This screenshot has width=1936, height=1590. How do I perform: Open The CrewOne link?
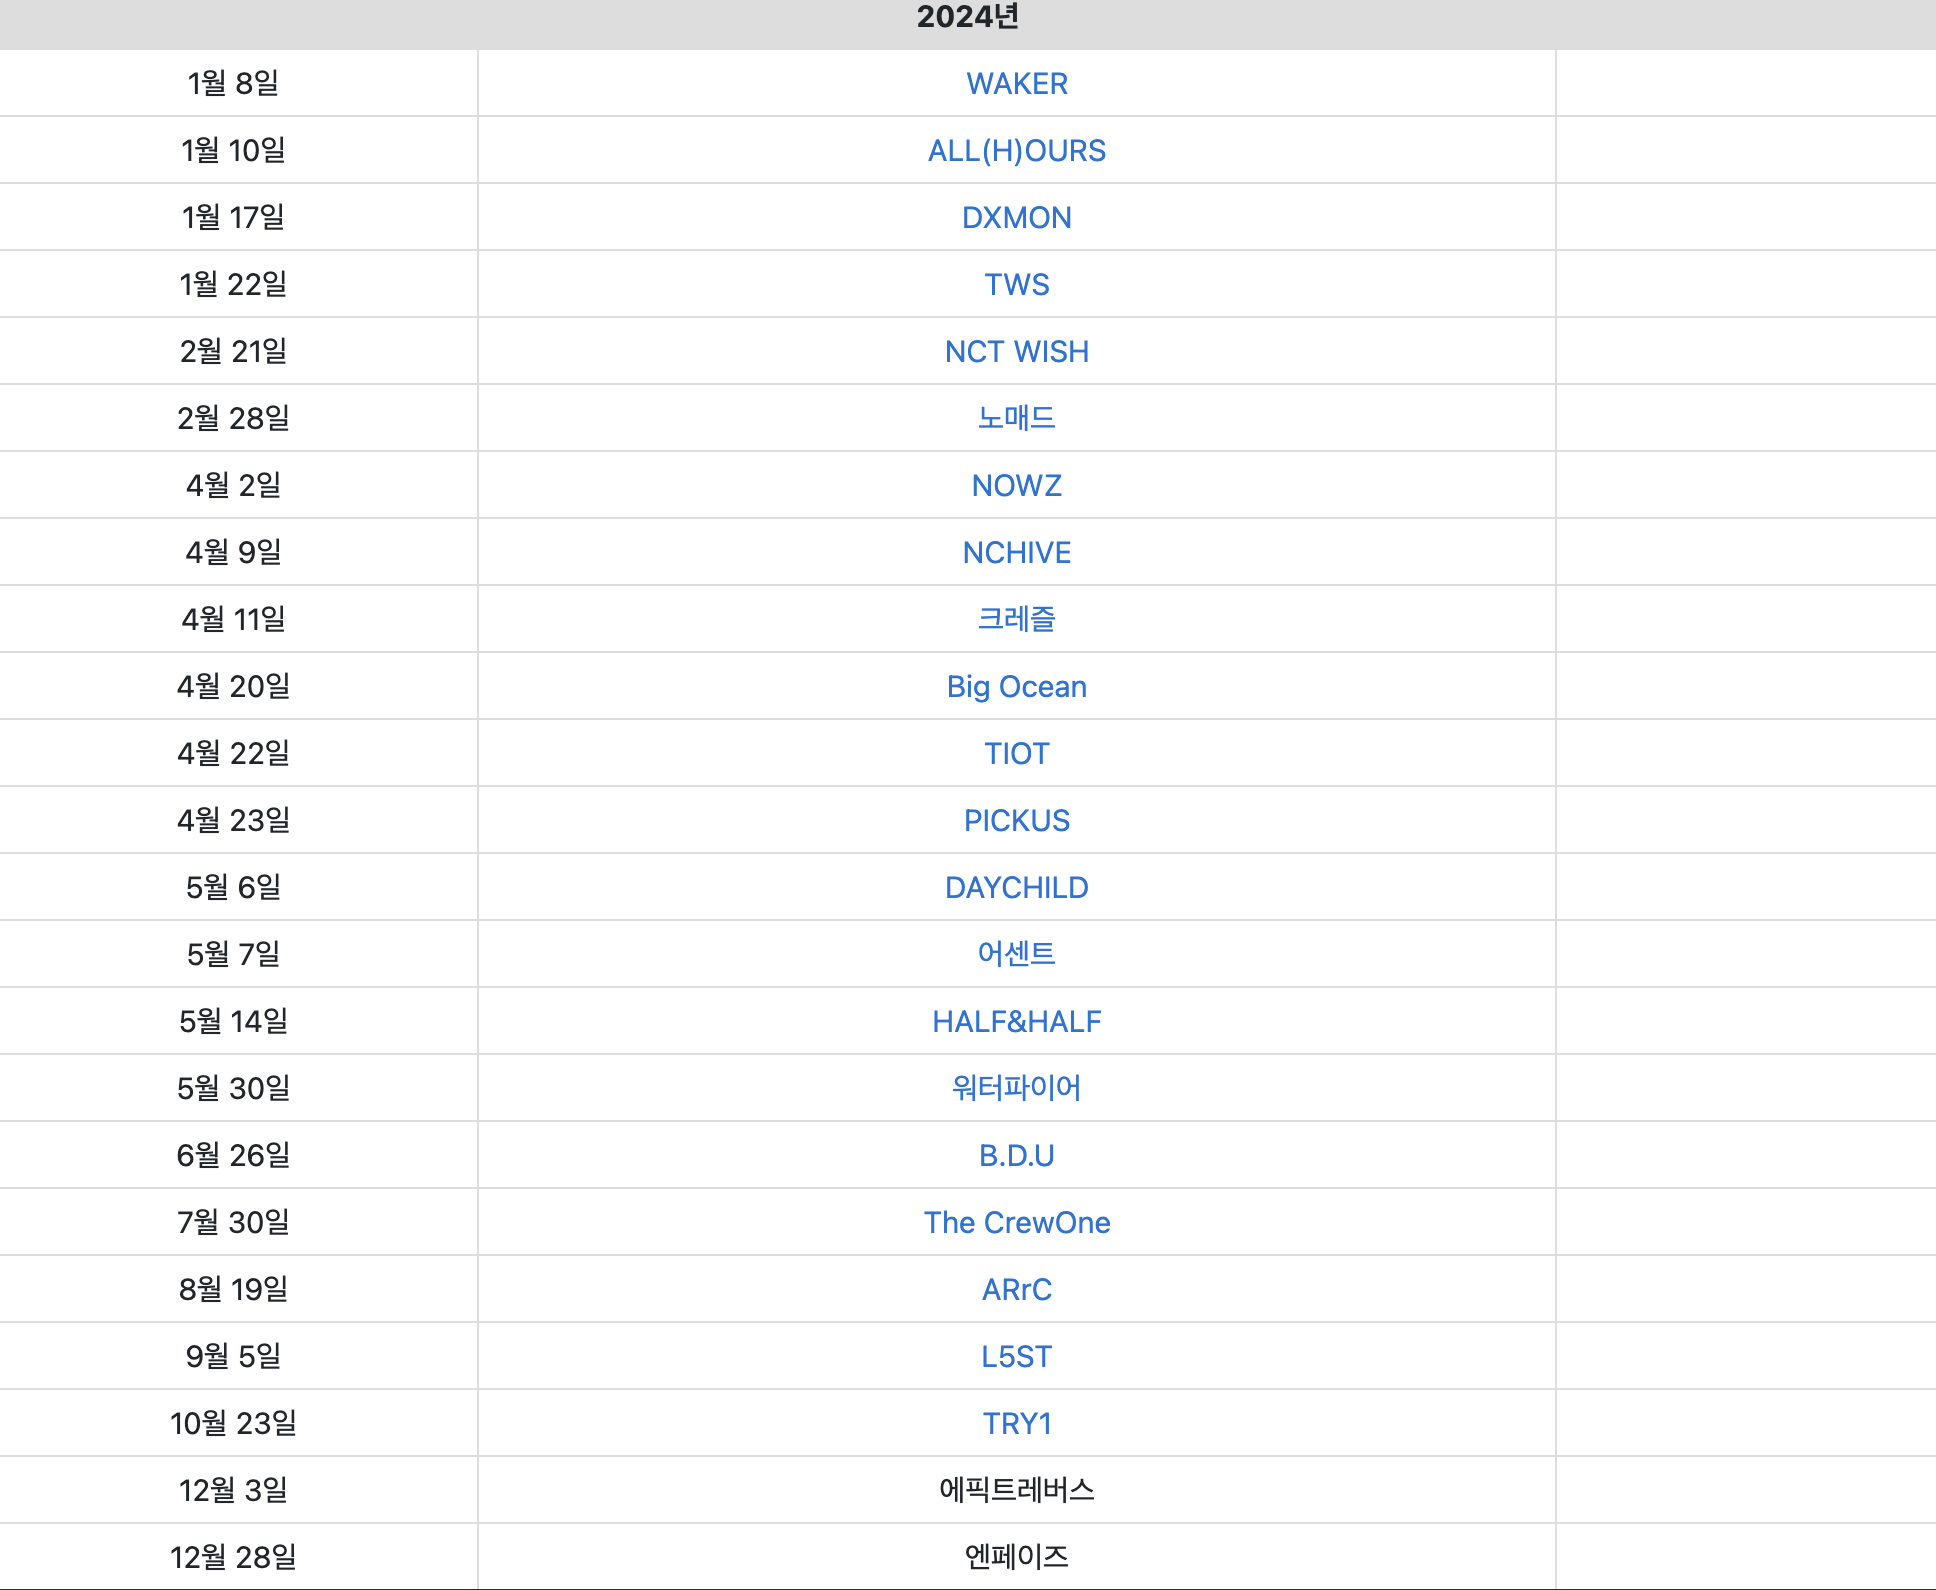tap(1016, 1223)
